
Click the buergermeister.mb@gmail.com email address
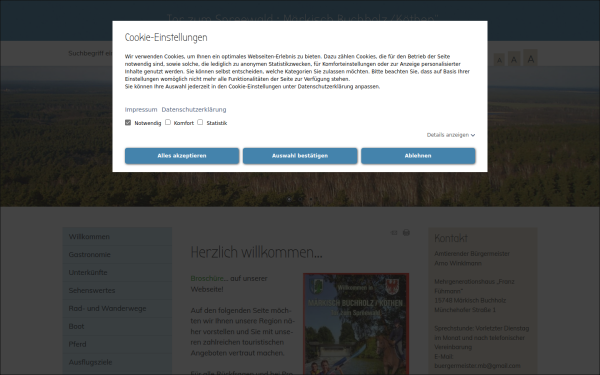click(477, 366)
